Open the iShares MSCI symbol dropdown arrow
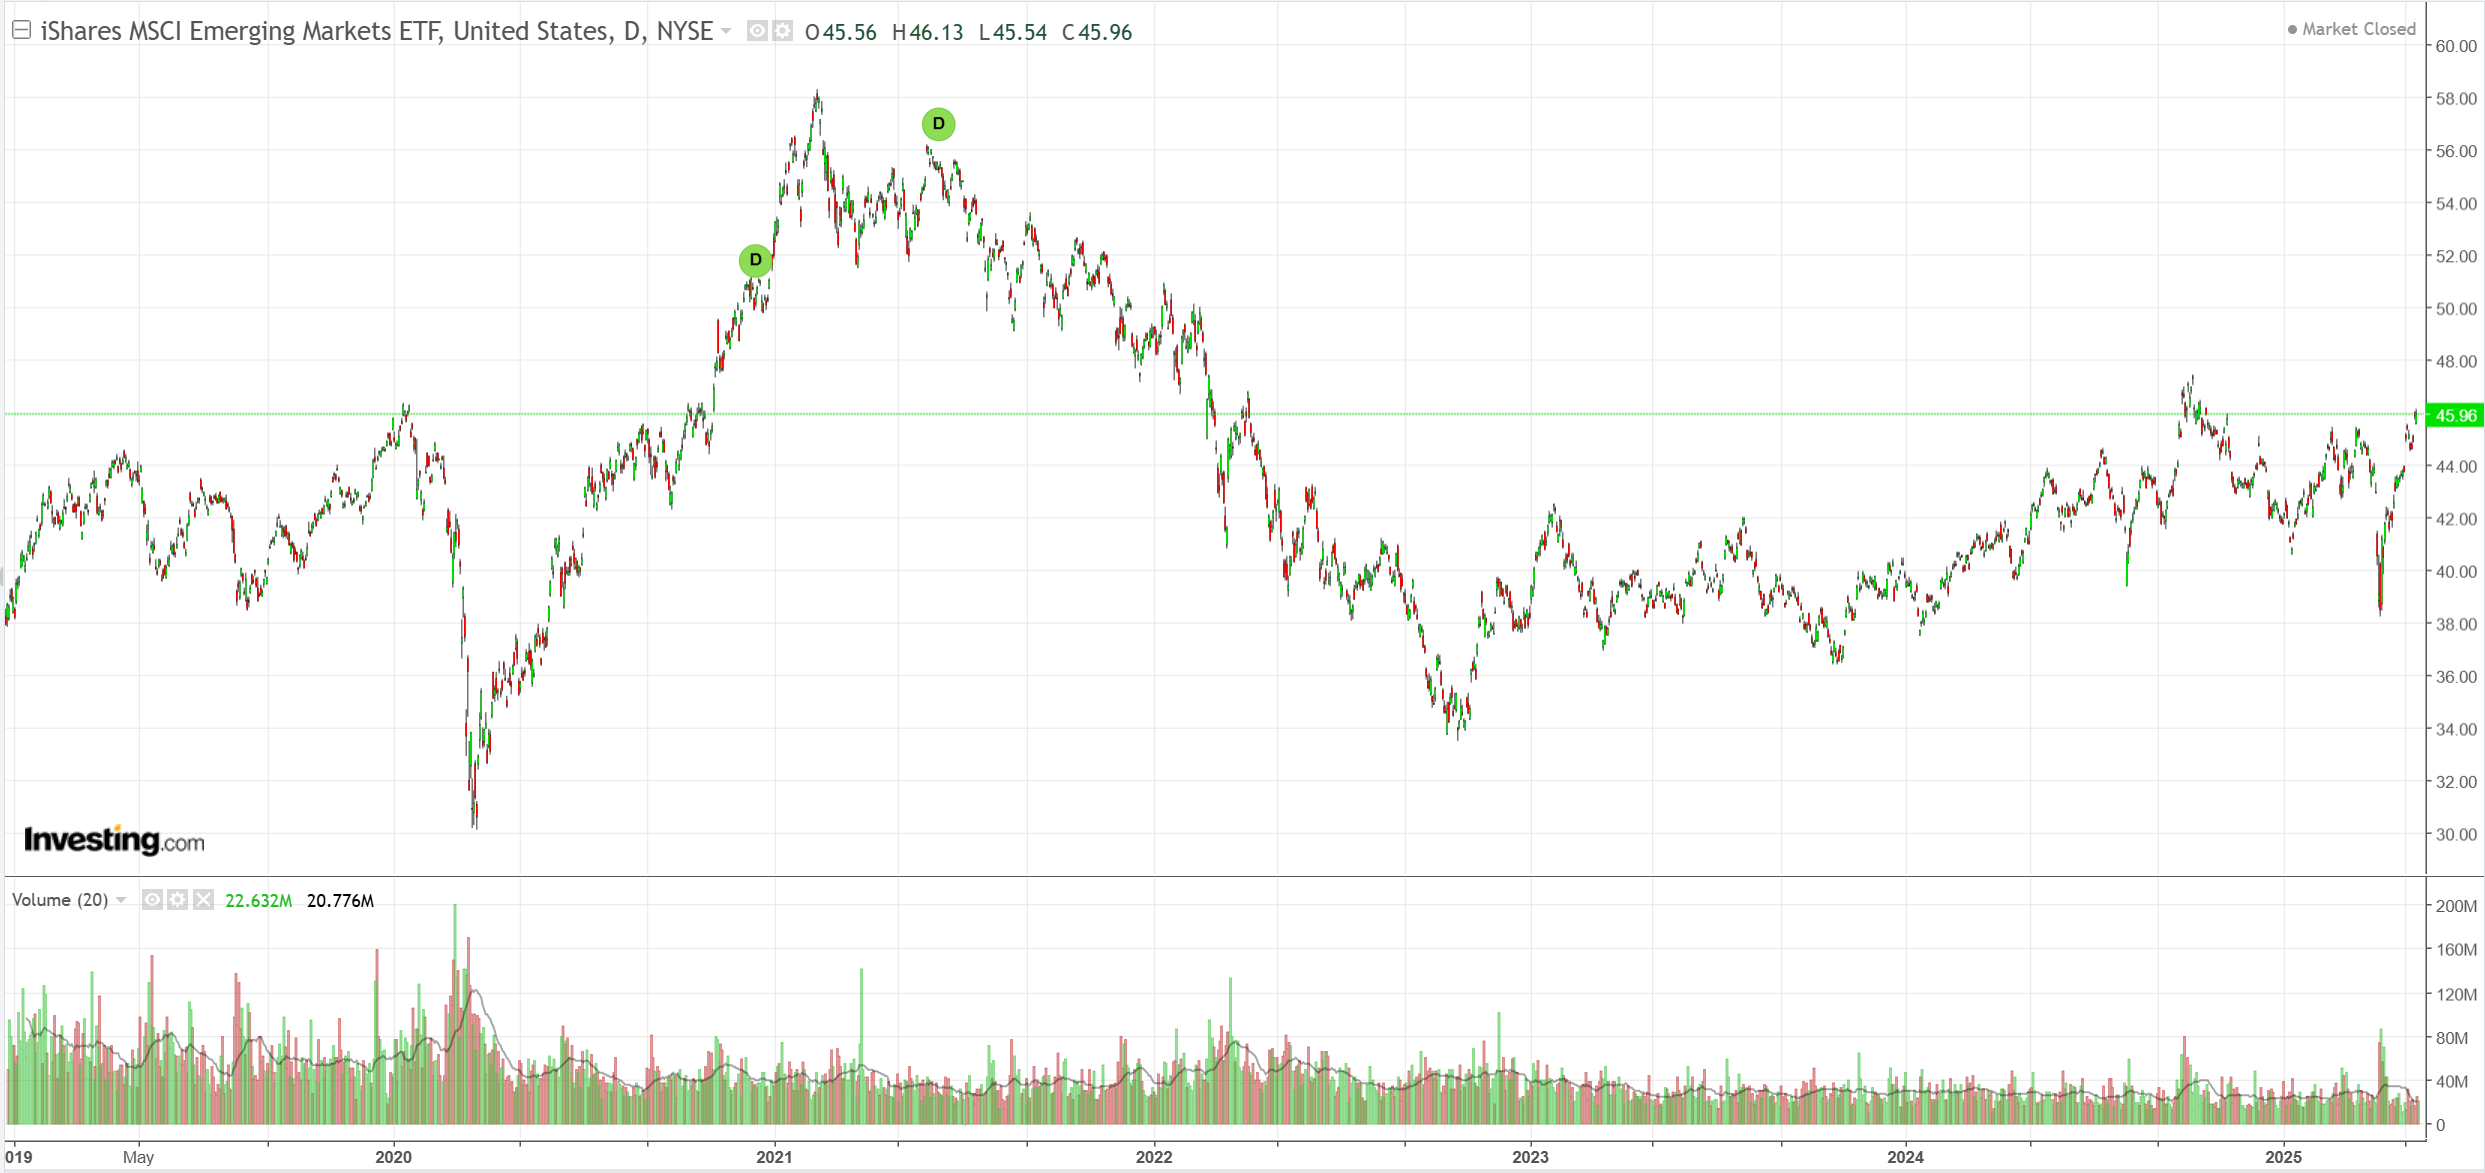2485x1173 pixels. click(726, 32)
